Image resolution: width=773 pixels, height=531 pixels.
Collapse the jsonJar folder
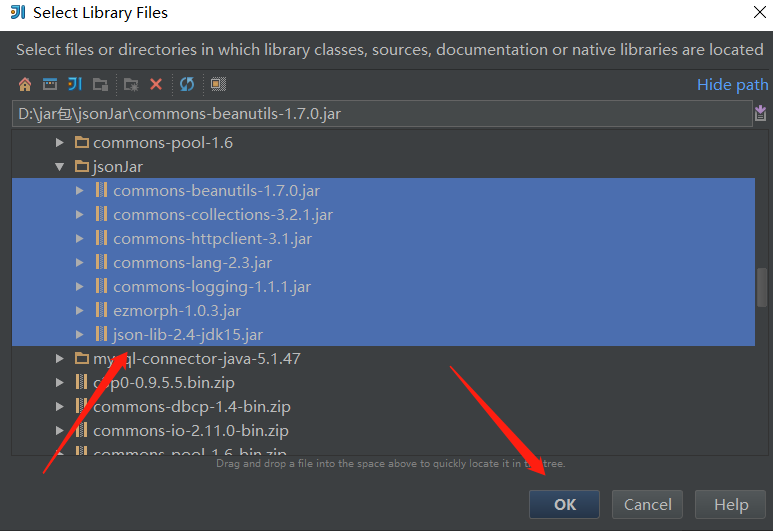point(60,167)
